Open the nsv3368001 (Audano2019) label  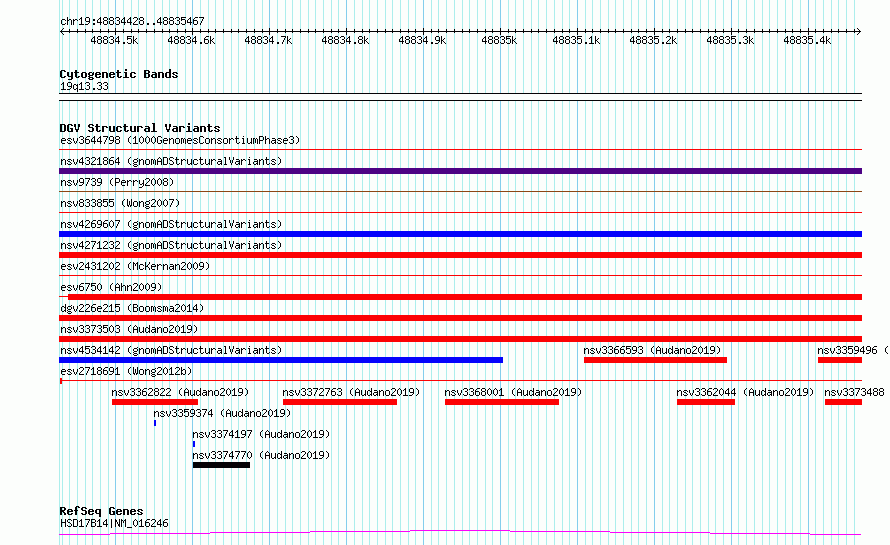coord(513,392)
